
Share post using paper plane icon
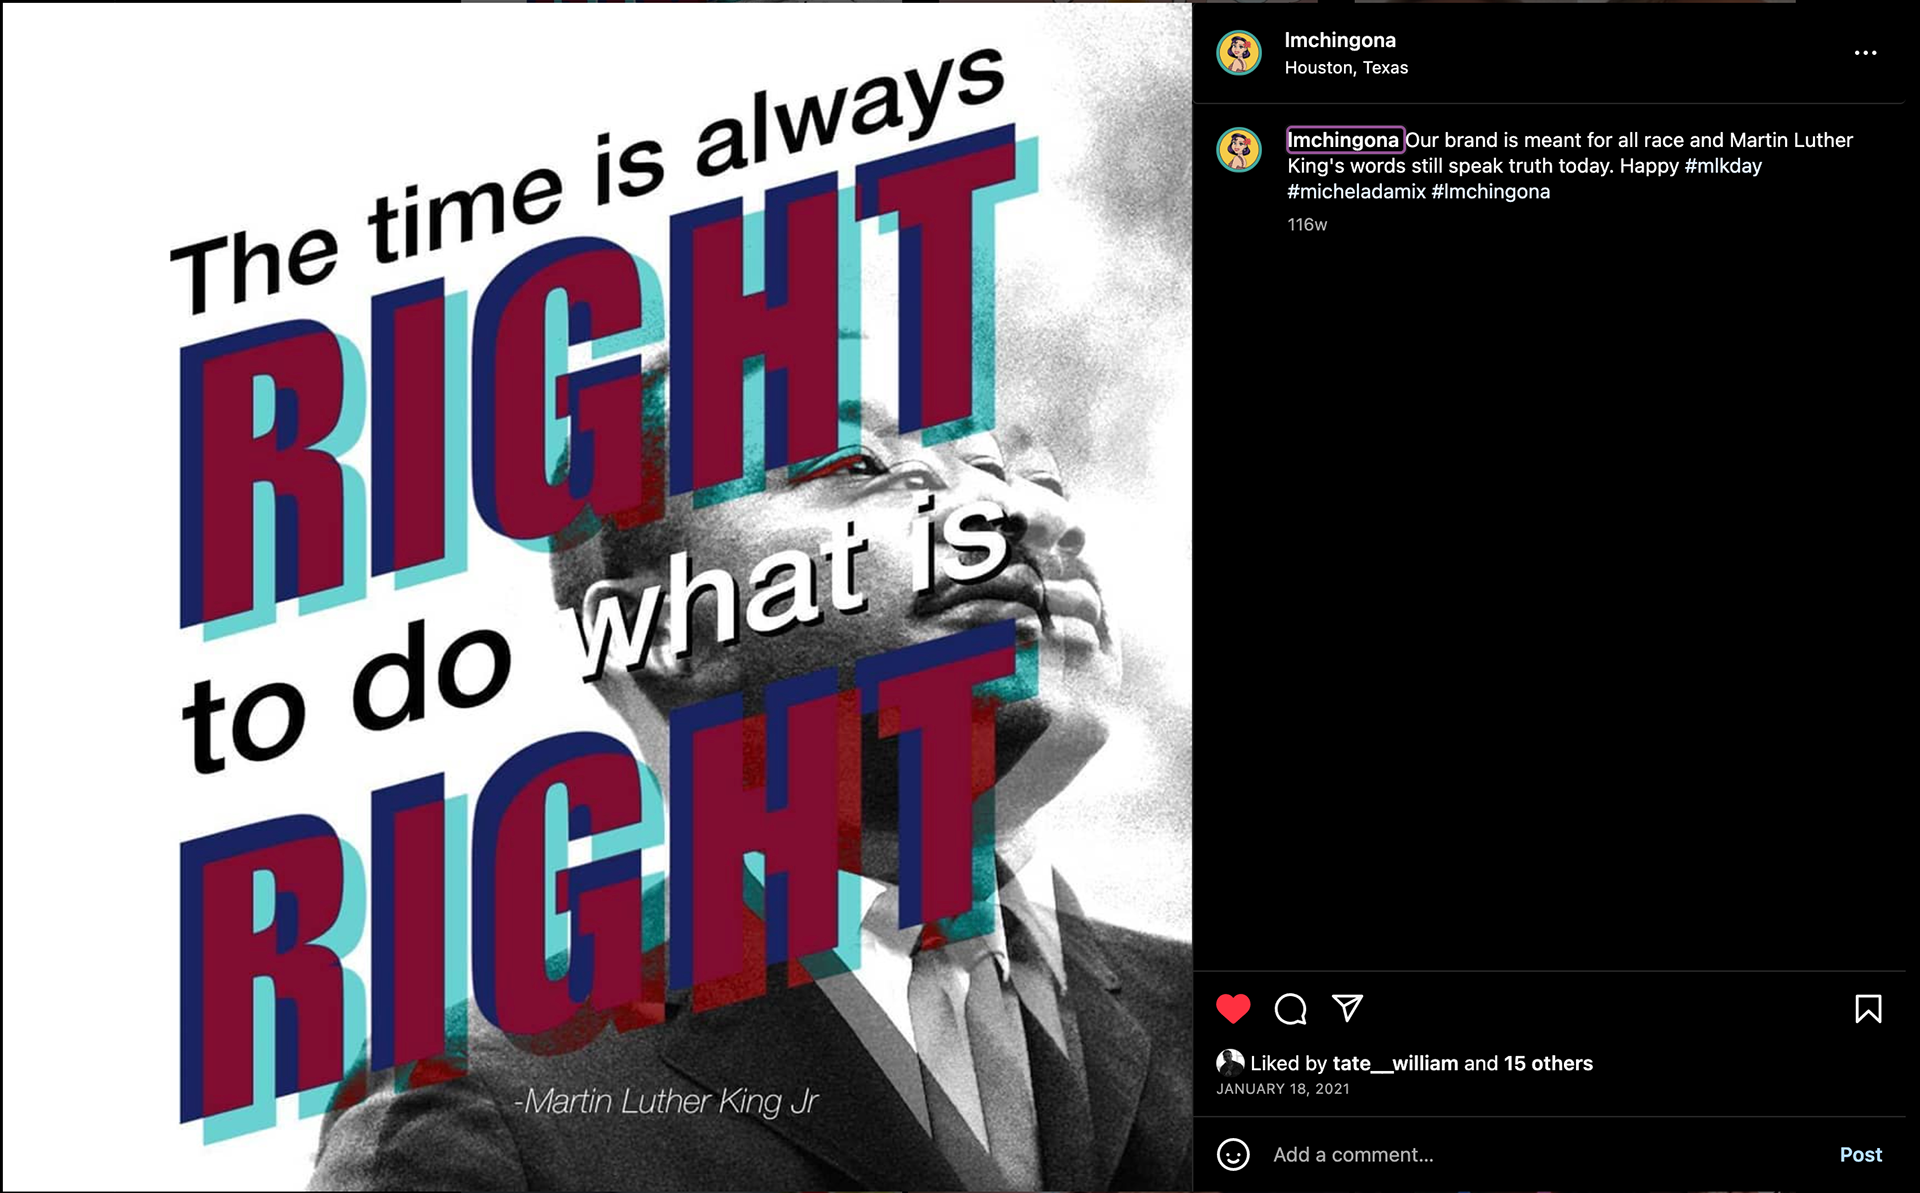point(1348,1008)
